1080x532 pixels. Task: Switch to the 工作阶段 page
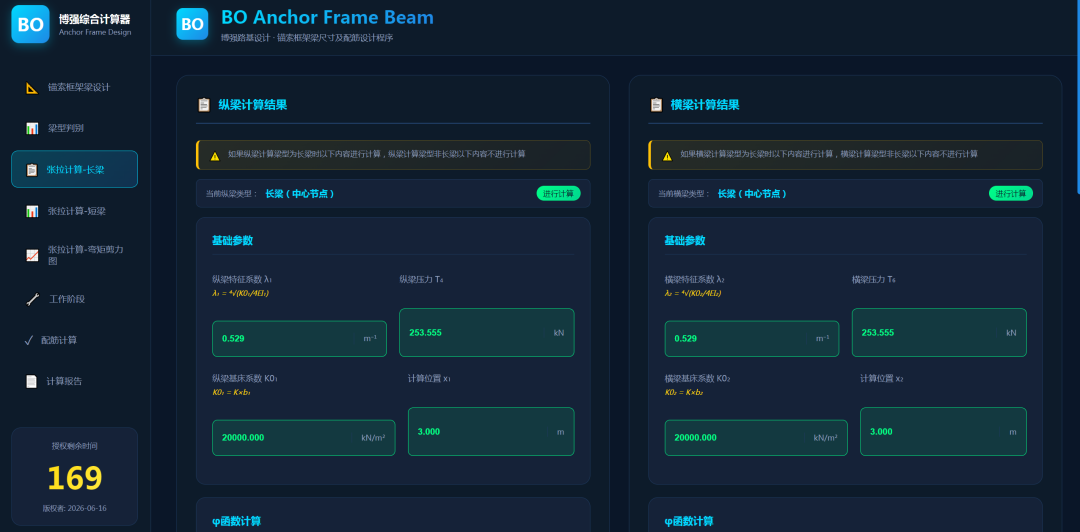pyautogui.click(x=74, y=299)
